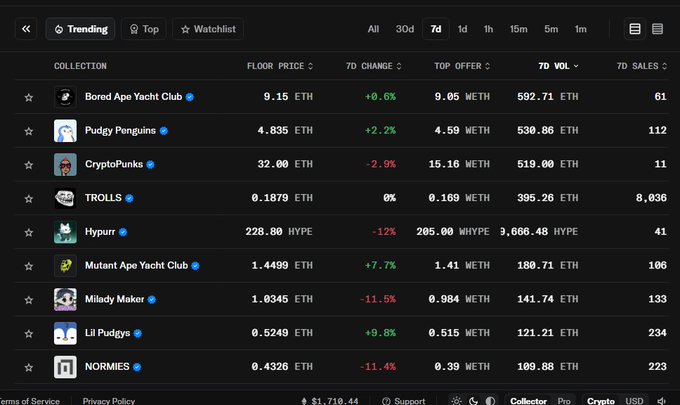Open Support in the footer
Image resolution: width=680 pixels, height=405 pixels.
click(404, 401)
